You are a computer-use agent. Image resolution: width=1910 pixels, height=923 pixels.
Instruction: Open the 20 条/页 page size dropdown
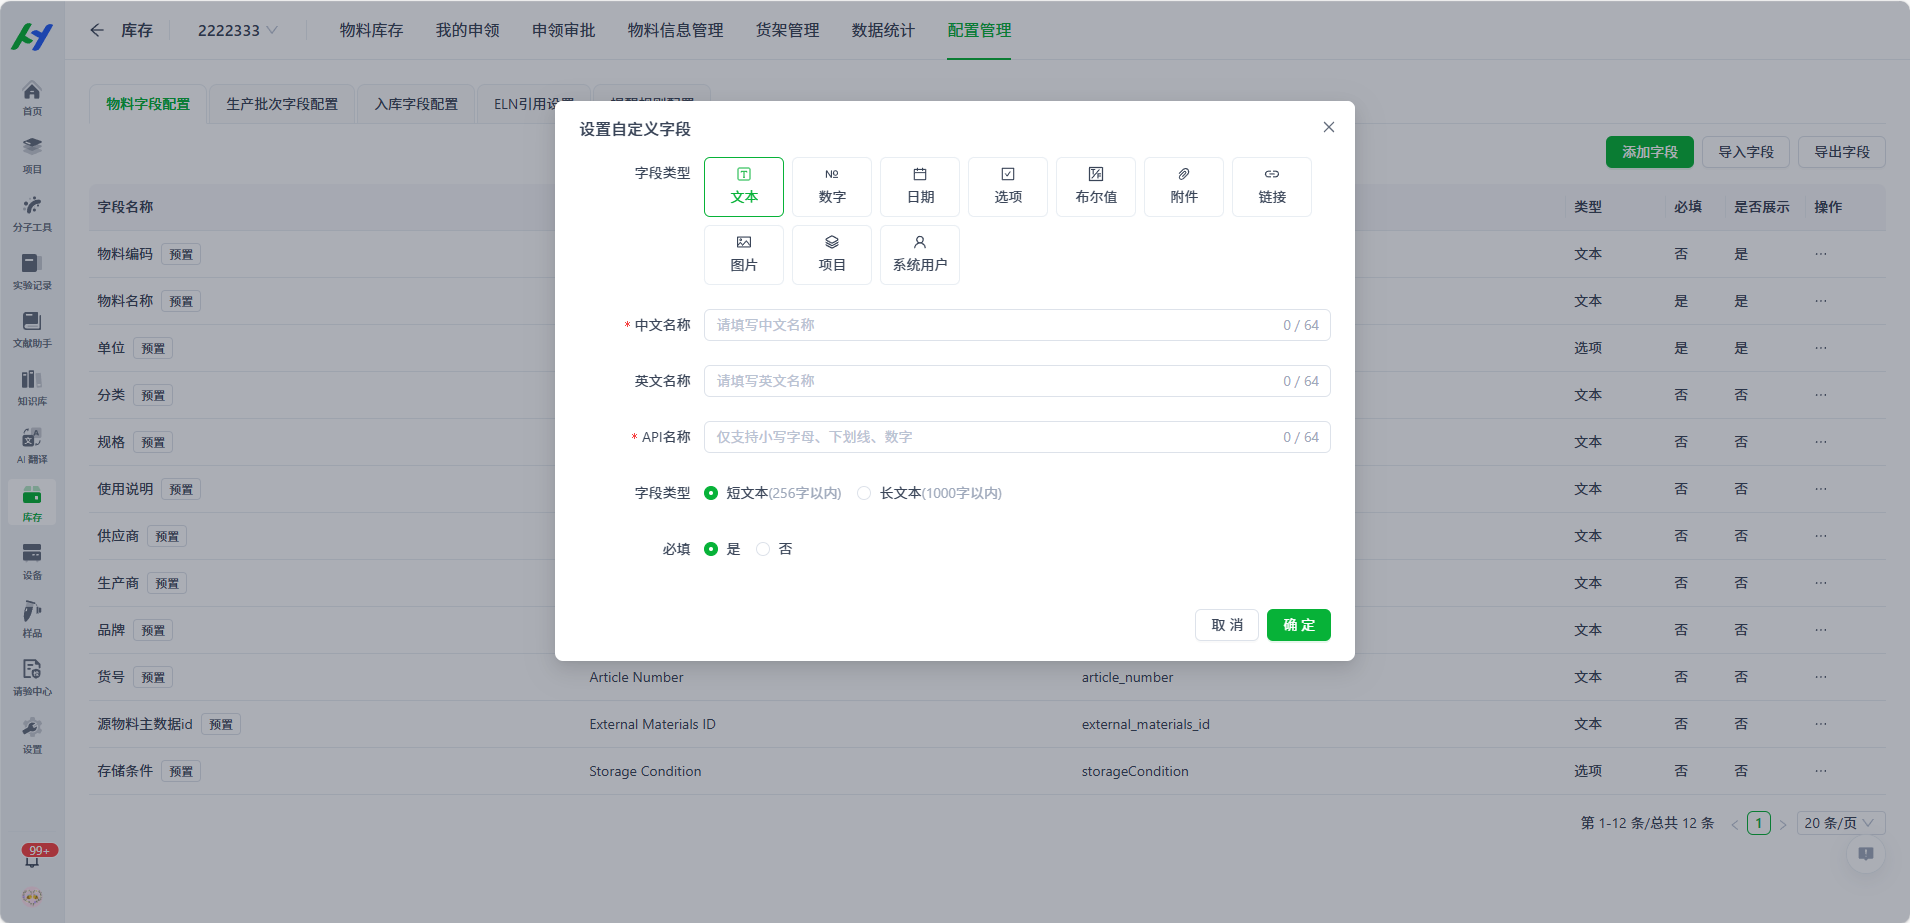[x=1839, y=822]
